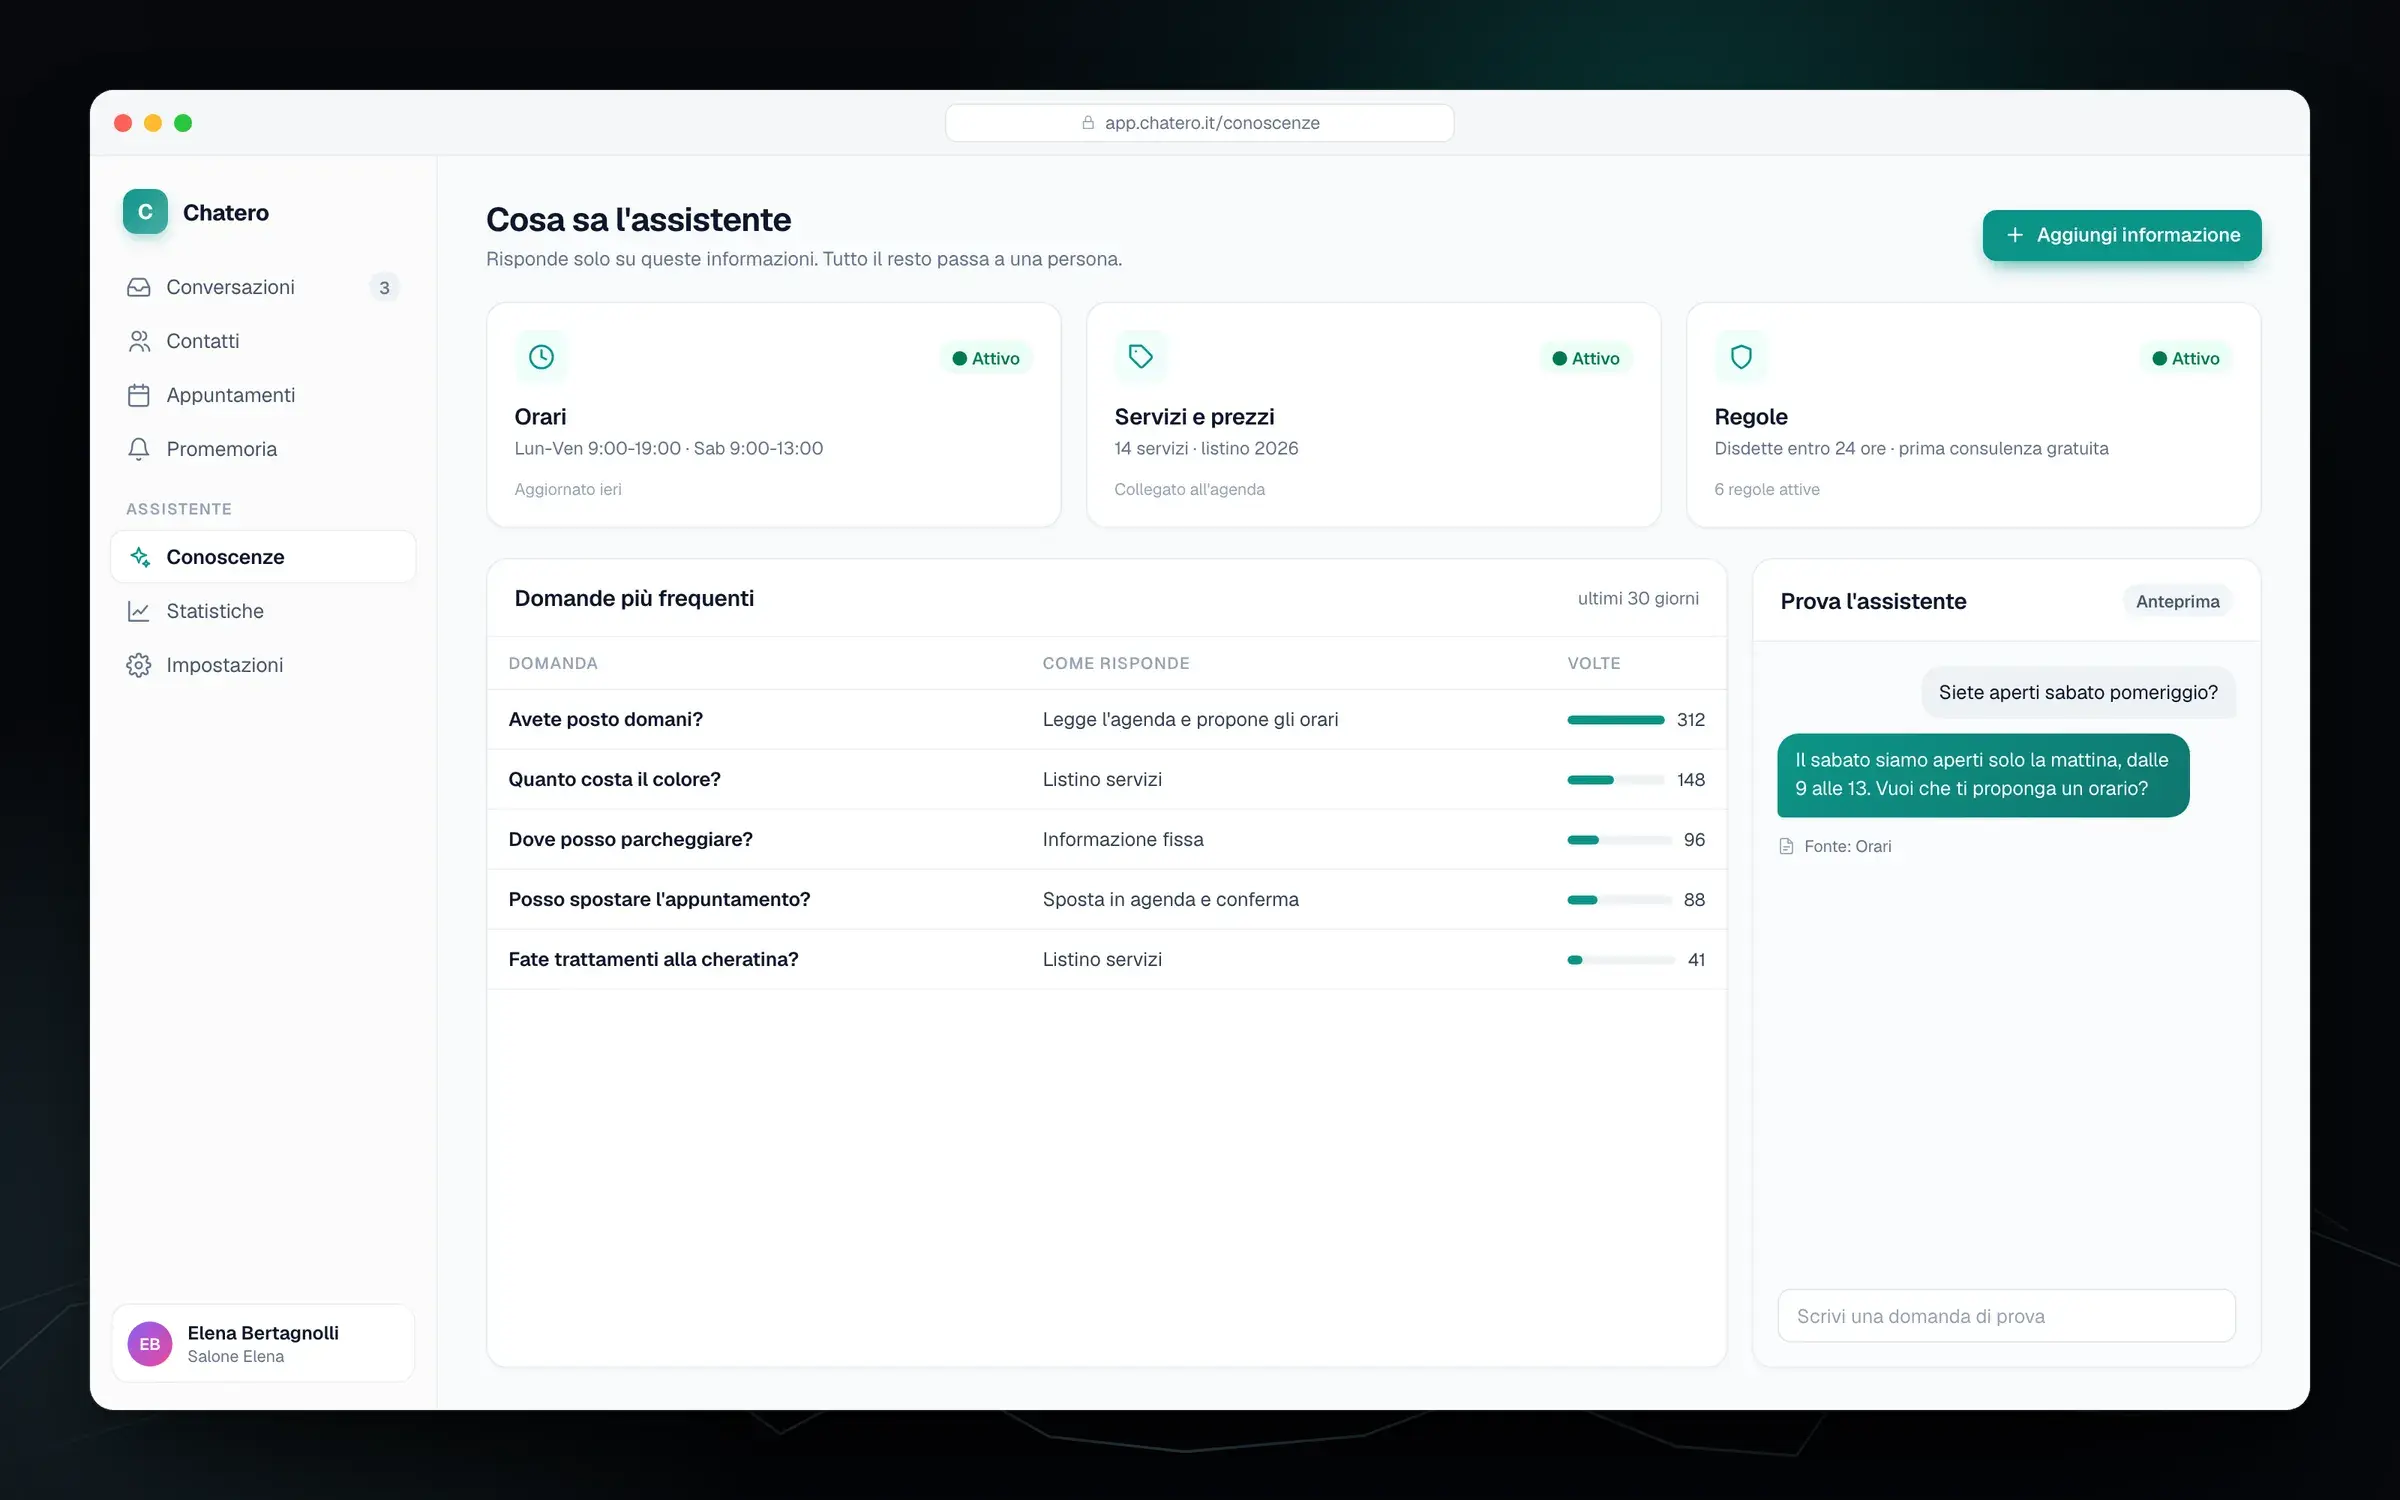
Task: Open Statistiche page
Action: click(263, 611)
